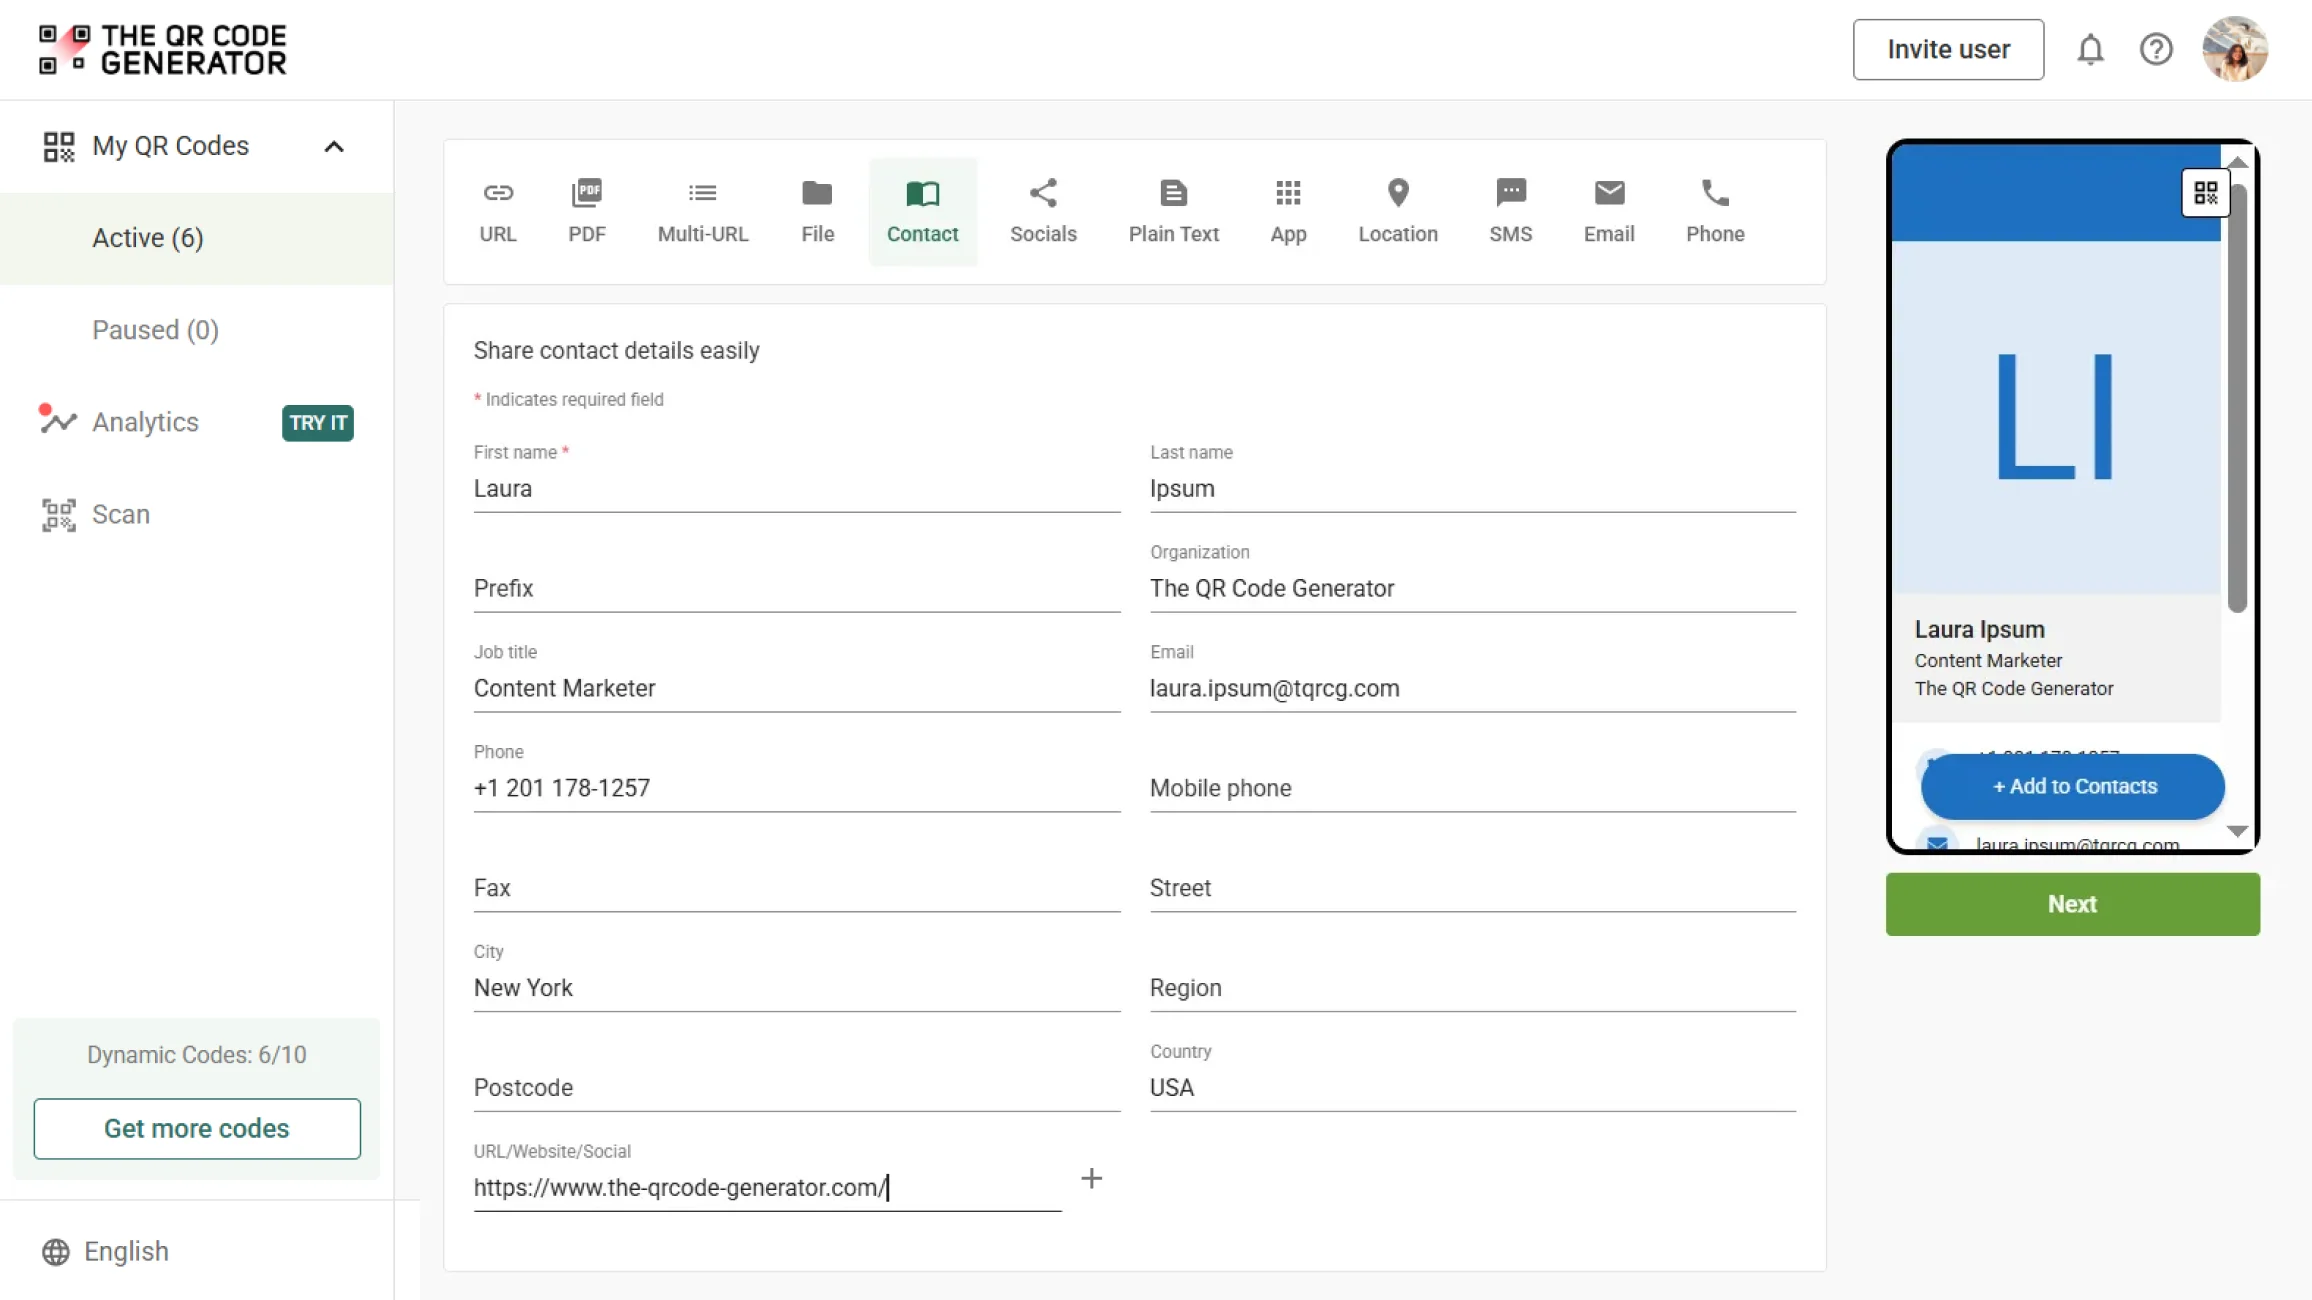Click the Invite user button
Viewport: 2312px width, 1300px height.
[1946, 49]
